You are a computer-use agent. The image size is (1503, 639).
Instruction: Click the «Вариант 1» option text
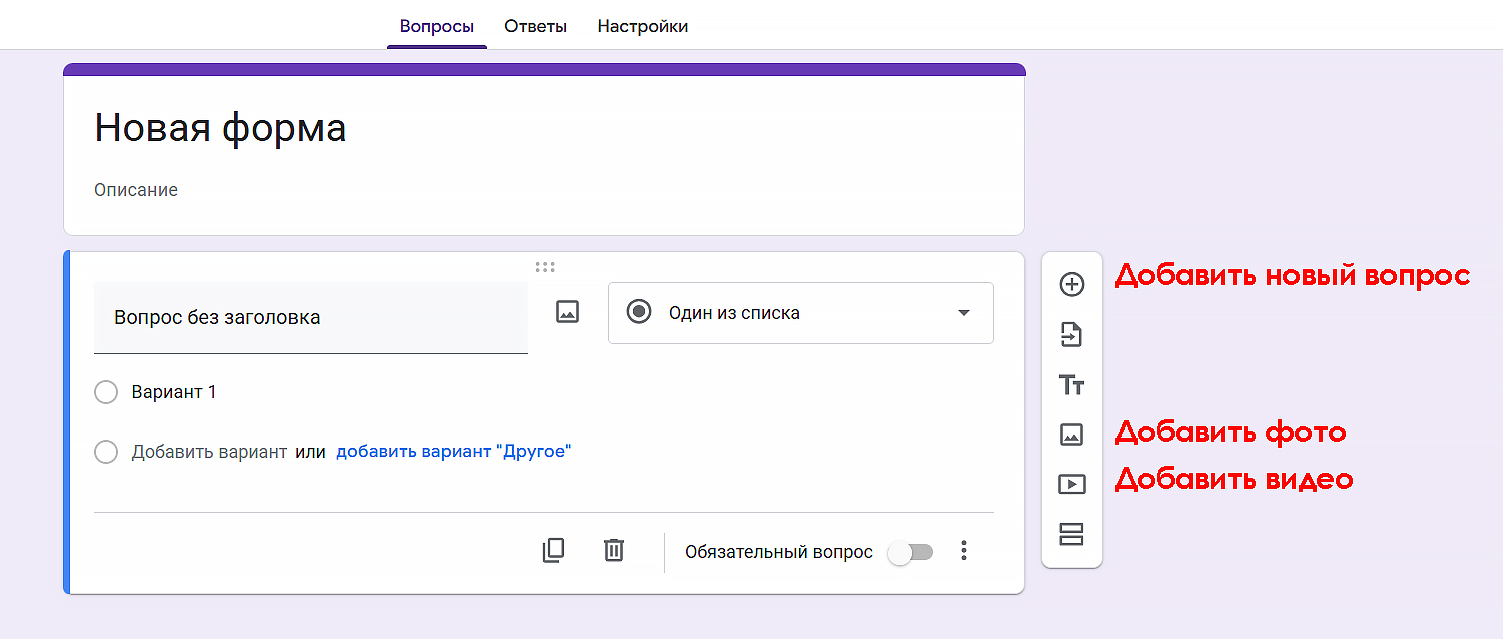174,392
